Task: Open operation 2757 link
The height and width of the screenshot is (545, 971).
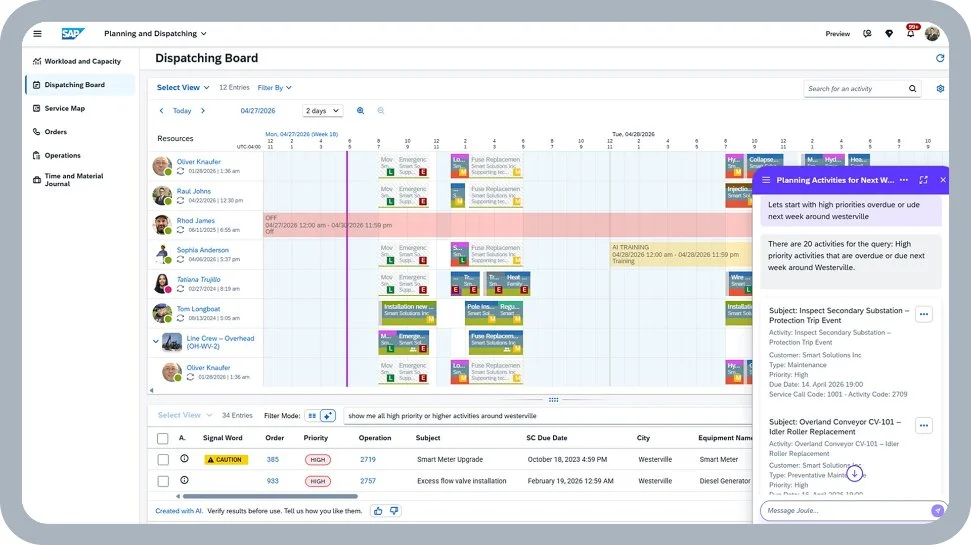Action: pyautogui.click(x=368, y=481)
